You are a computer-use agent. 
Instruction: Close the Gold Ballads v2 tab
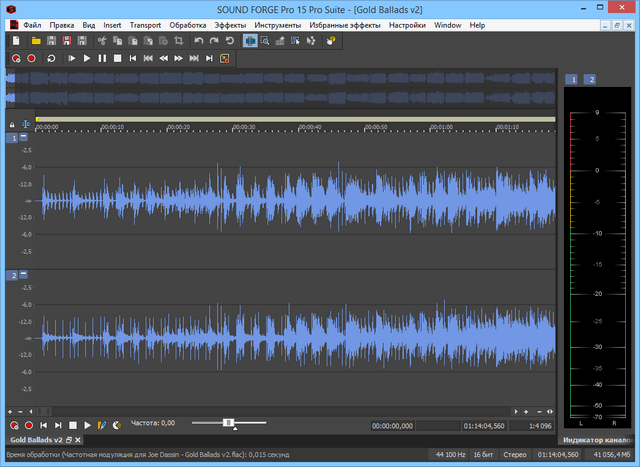pyautogui.click(x=78, y=440)
